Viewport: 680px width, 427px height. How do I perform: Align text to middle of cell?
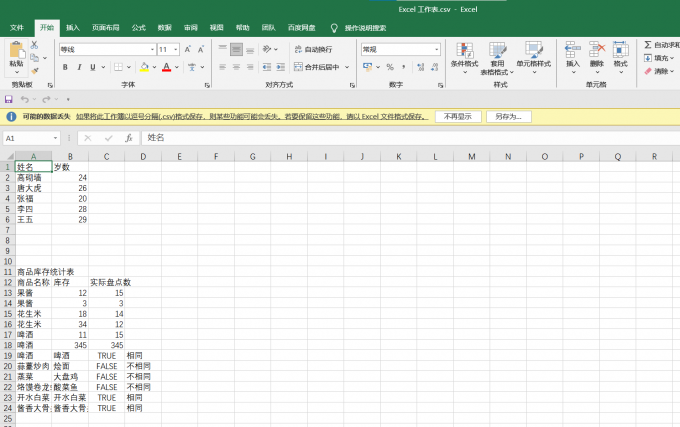pos(236,49)
